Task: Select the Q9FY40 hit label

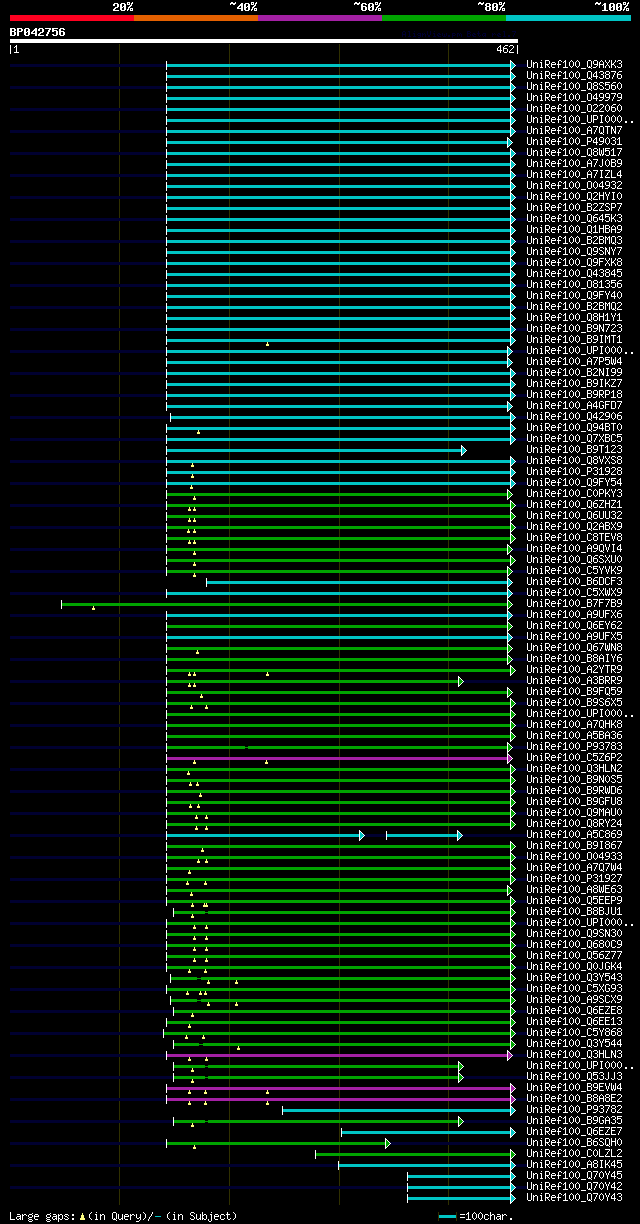Action: click(574, 295)
